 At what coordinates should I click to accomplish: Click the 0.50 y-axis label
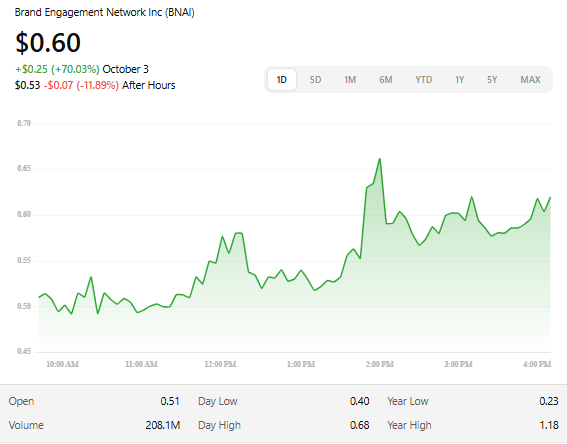click(24, 306)
